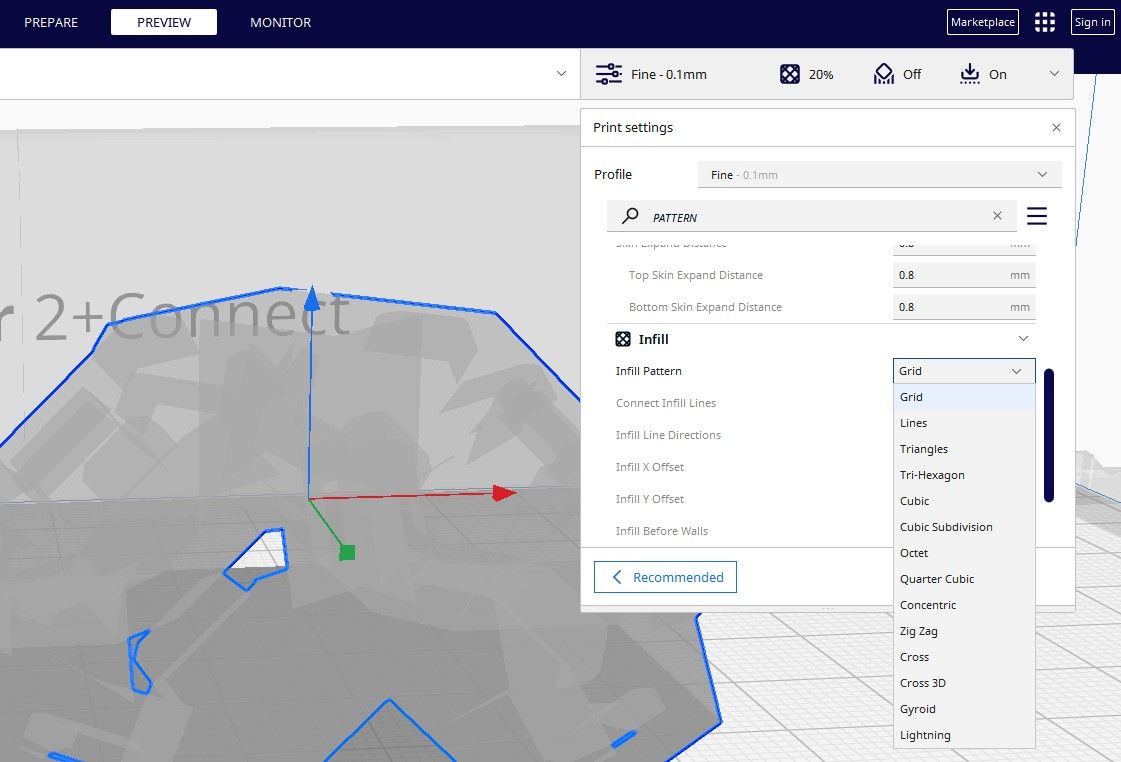Viewport: 1121px width, 762px height.
Task: Open the apps grid icon
Action: tap(1044, 22)
